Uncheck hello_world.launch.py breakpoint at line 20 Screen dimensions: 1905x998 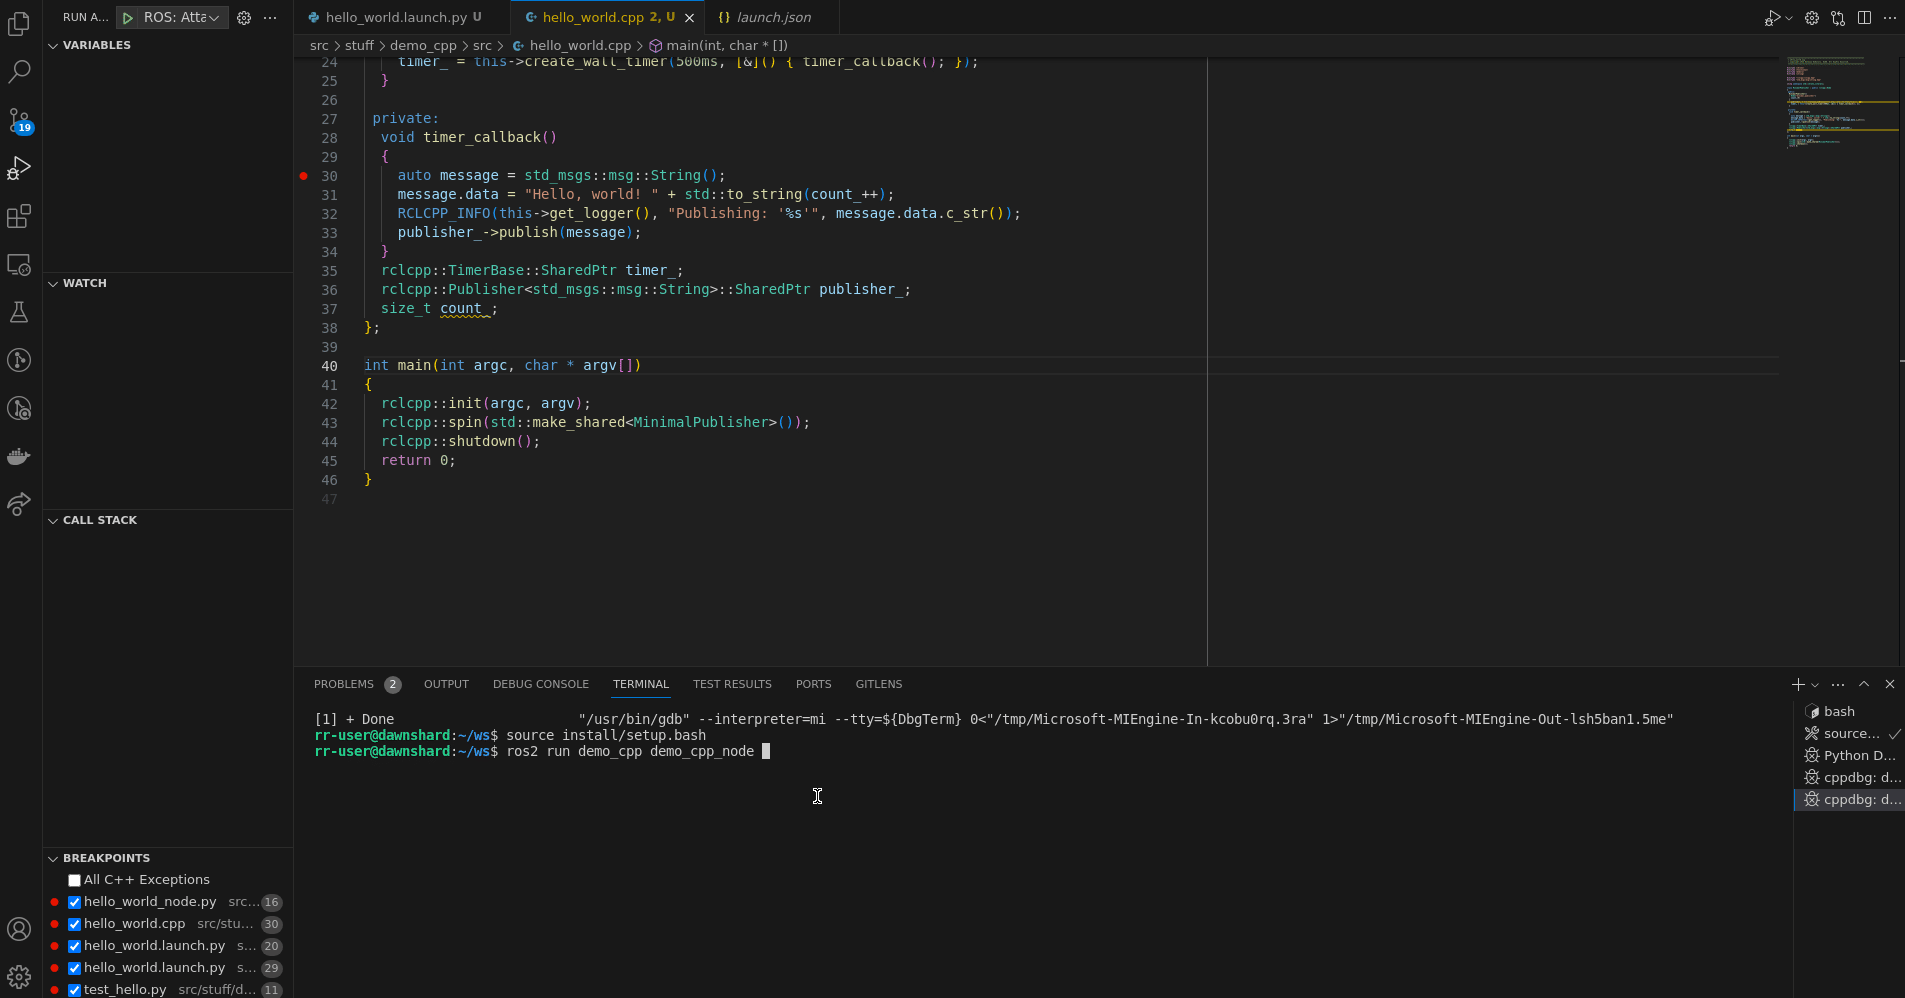pyautogui.click(x=74, y=946)
